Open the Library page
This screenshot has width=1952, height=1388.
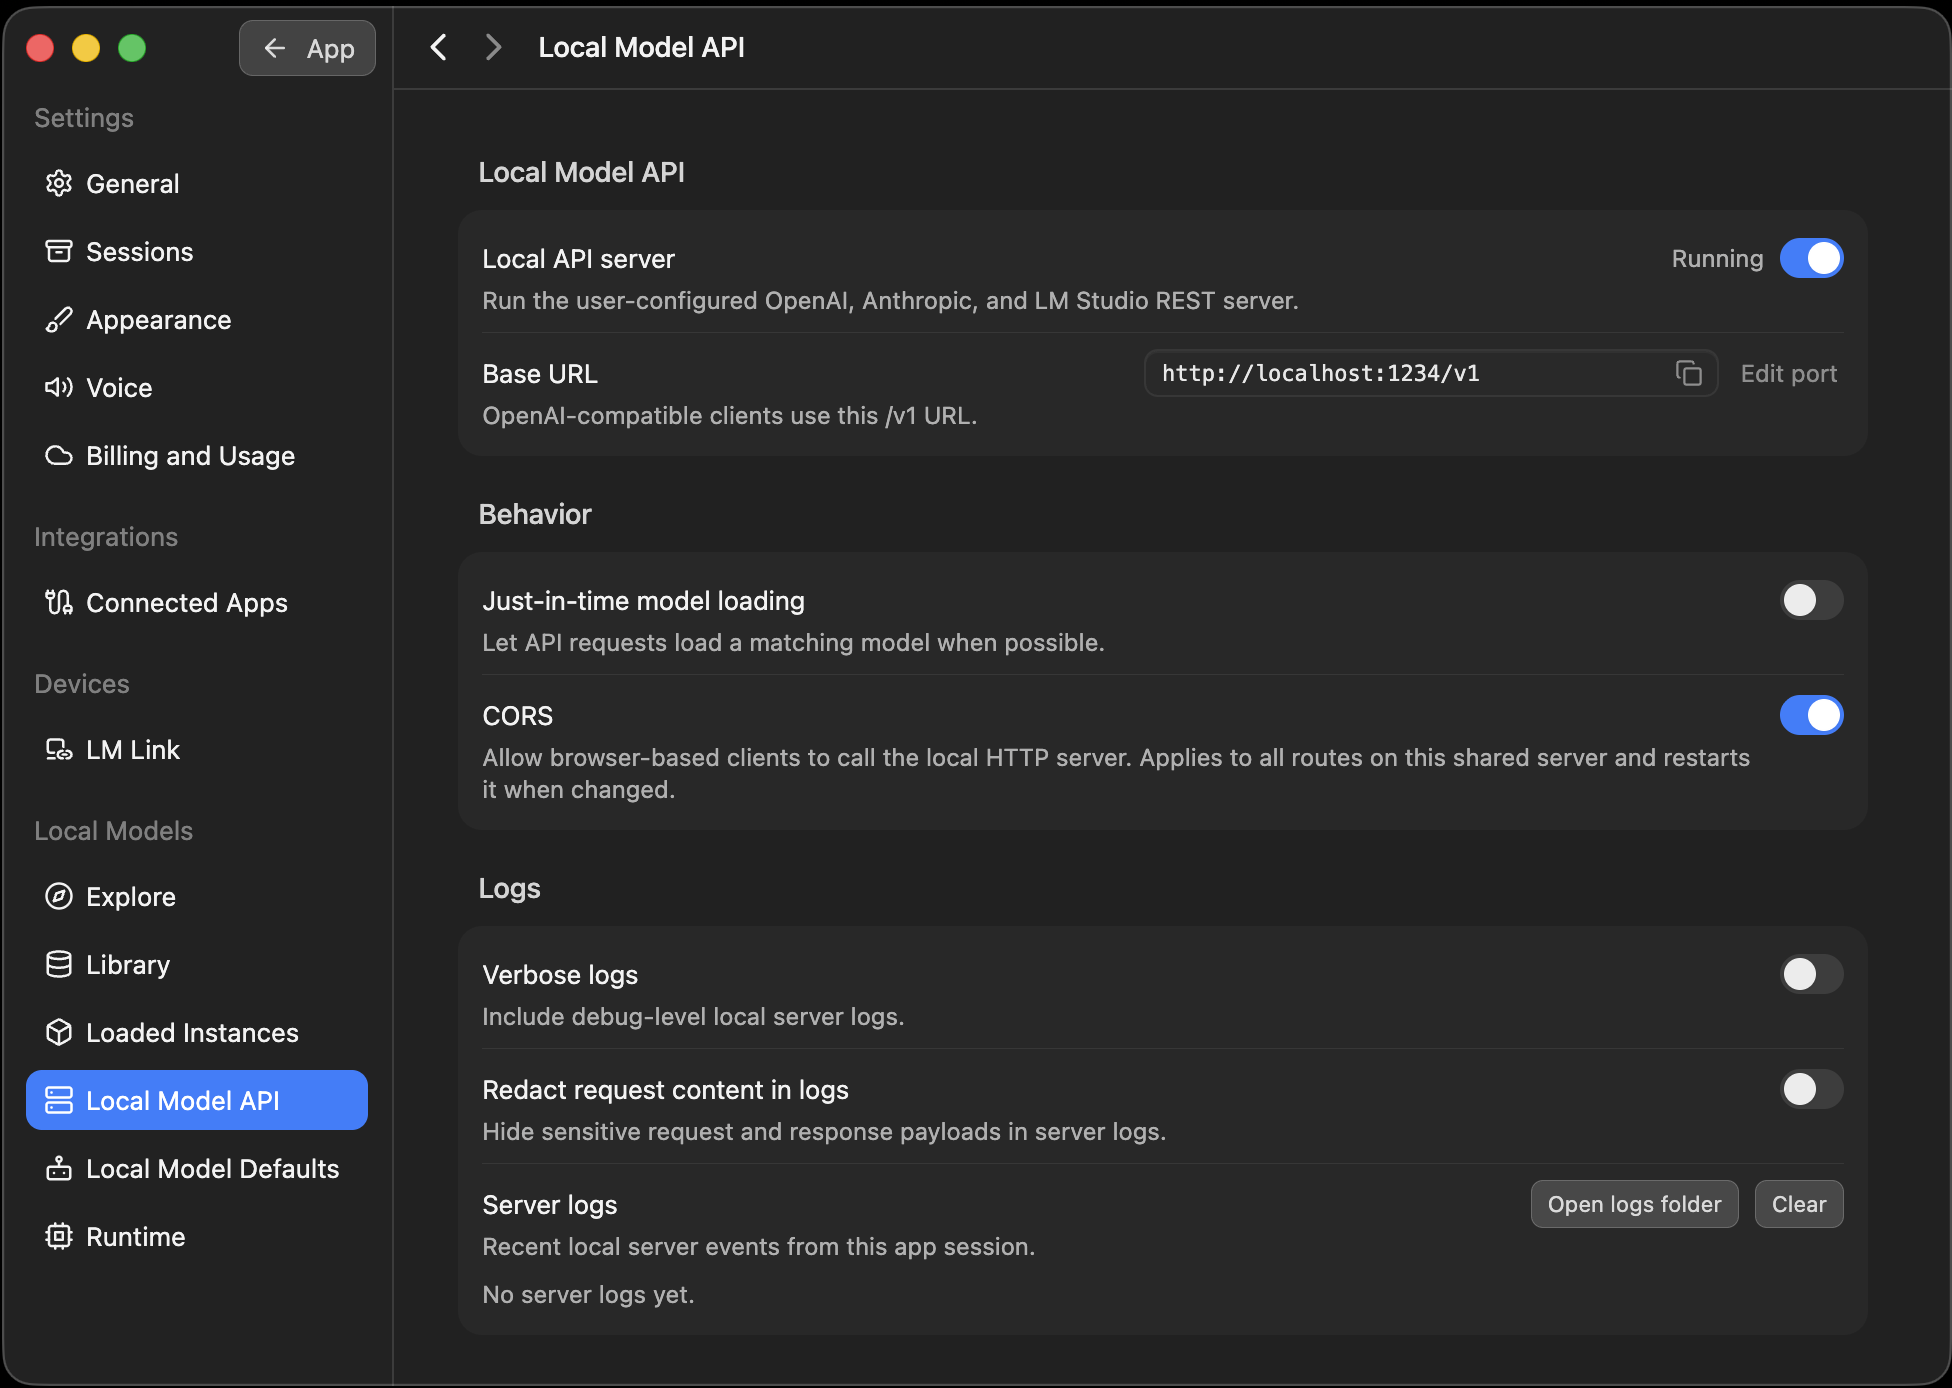click(197, 964)
